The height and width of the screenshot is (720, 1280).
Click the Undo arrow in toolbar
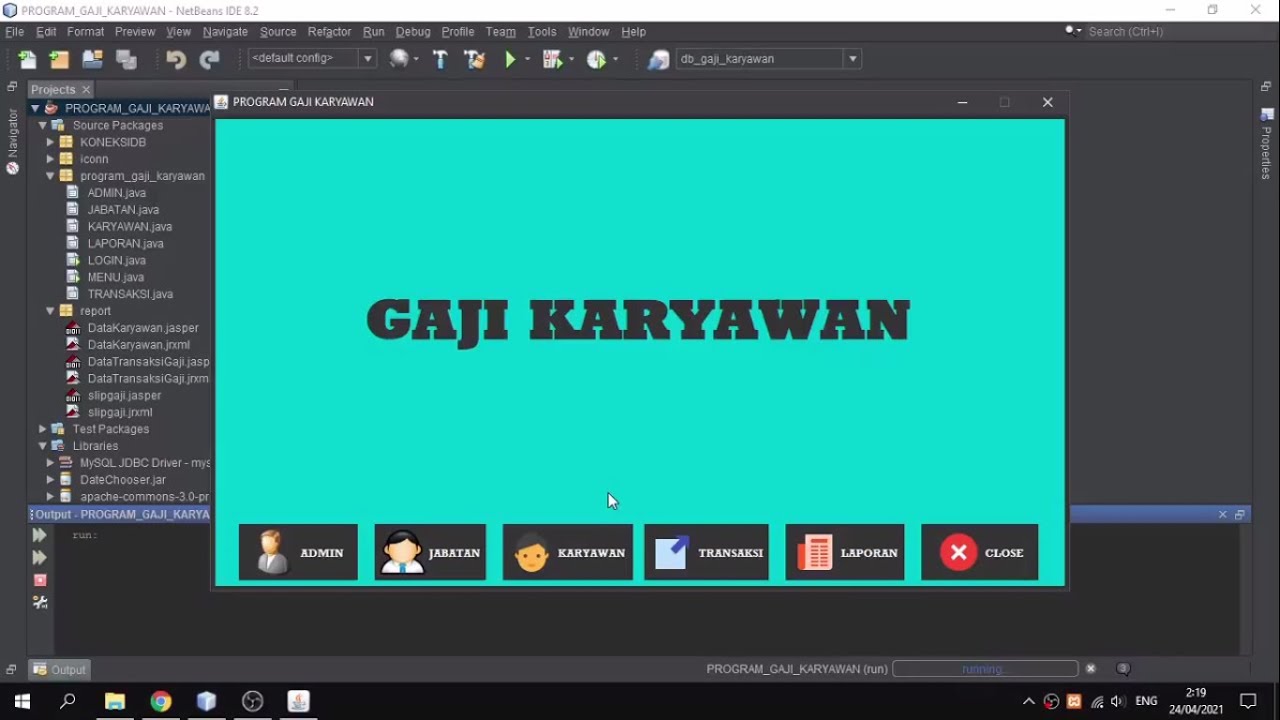176,59
